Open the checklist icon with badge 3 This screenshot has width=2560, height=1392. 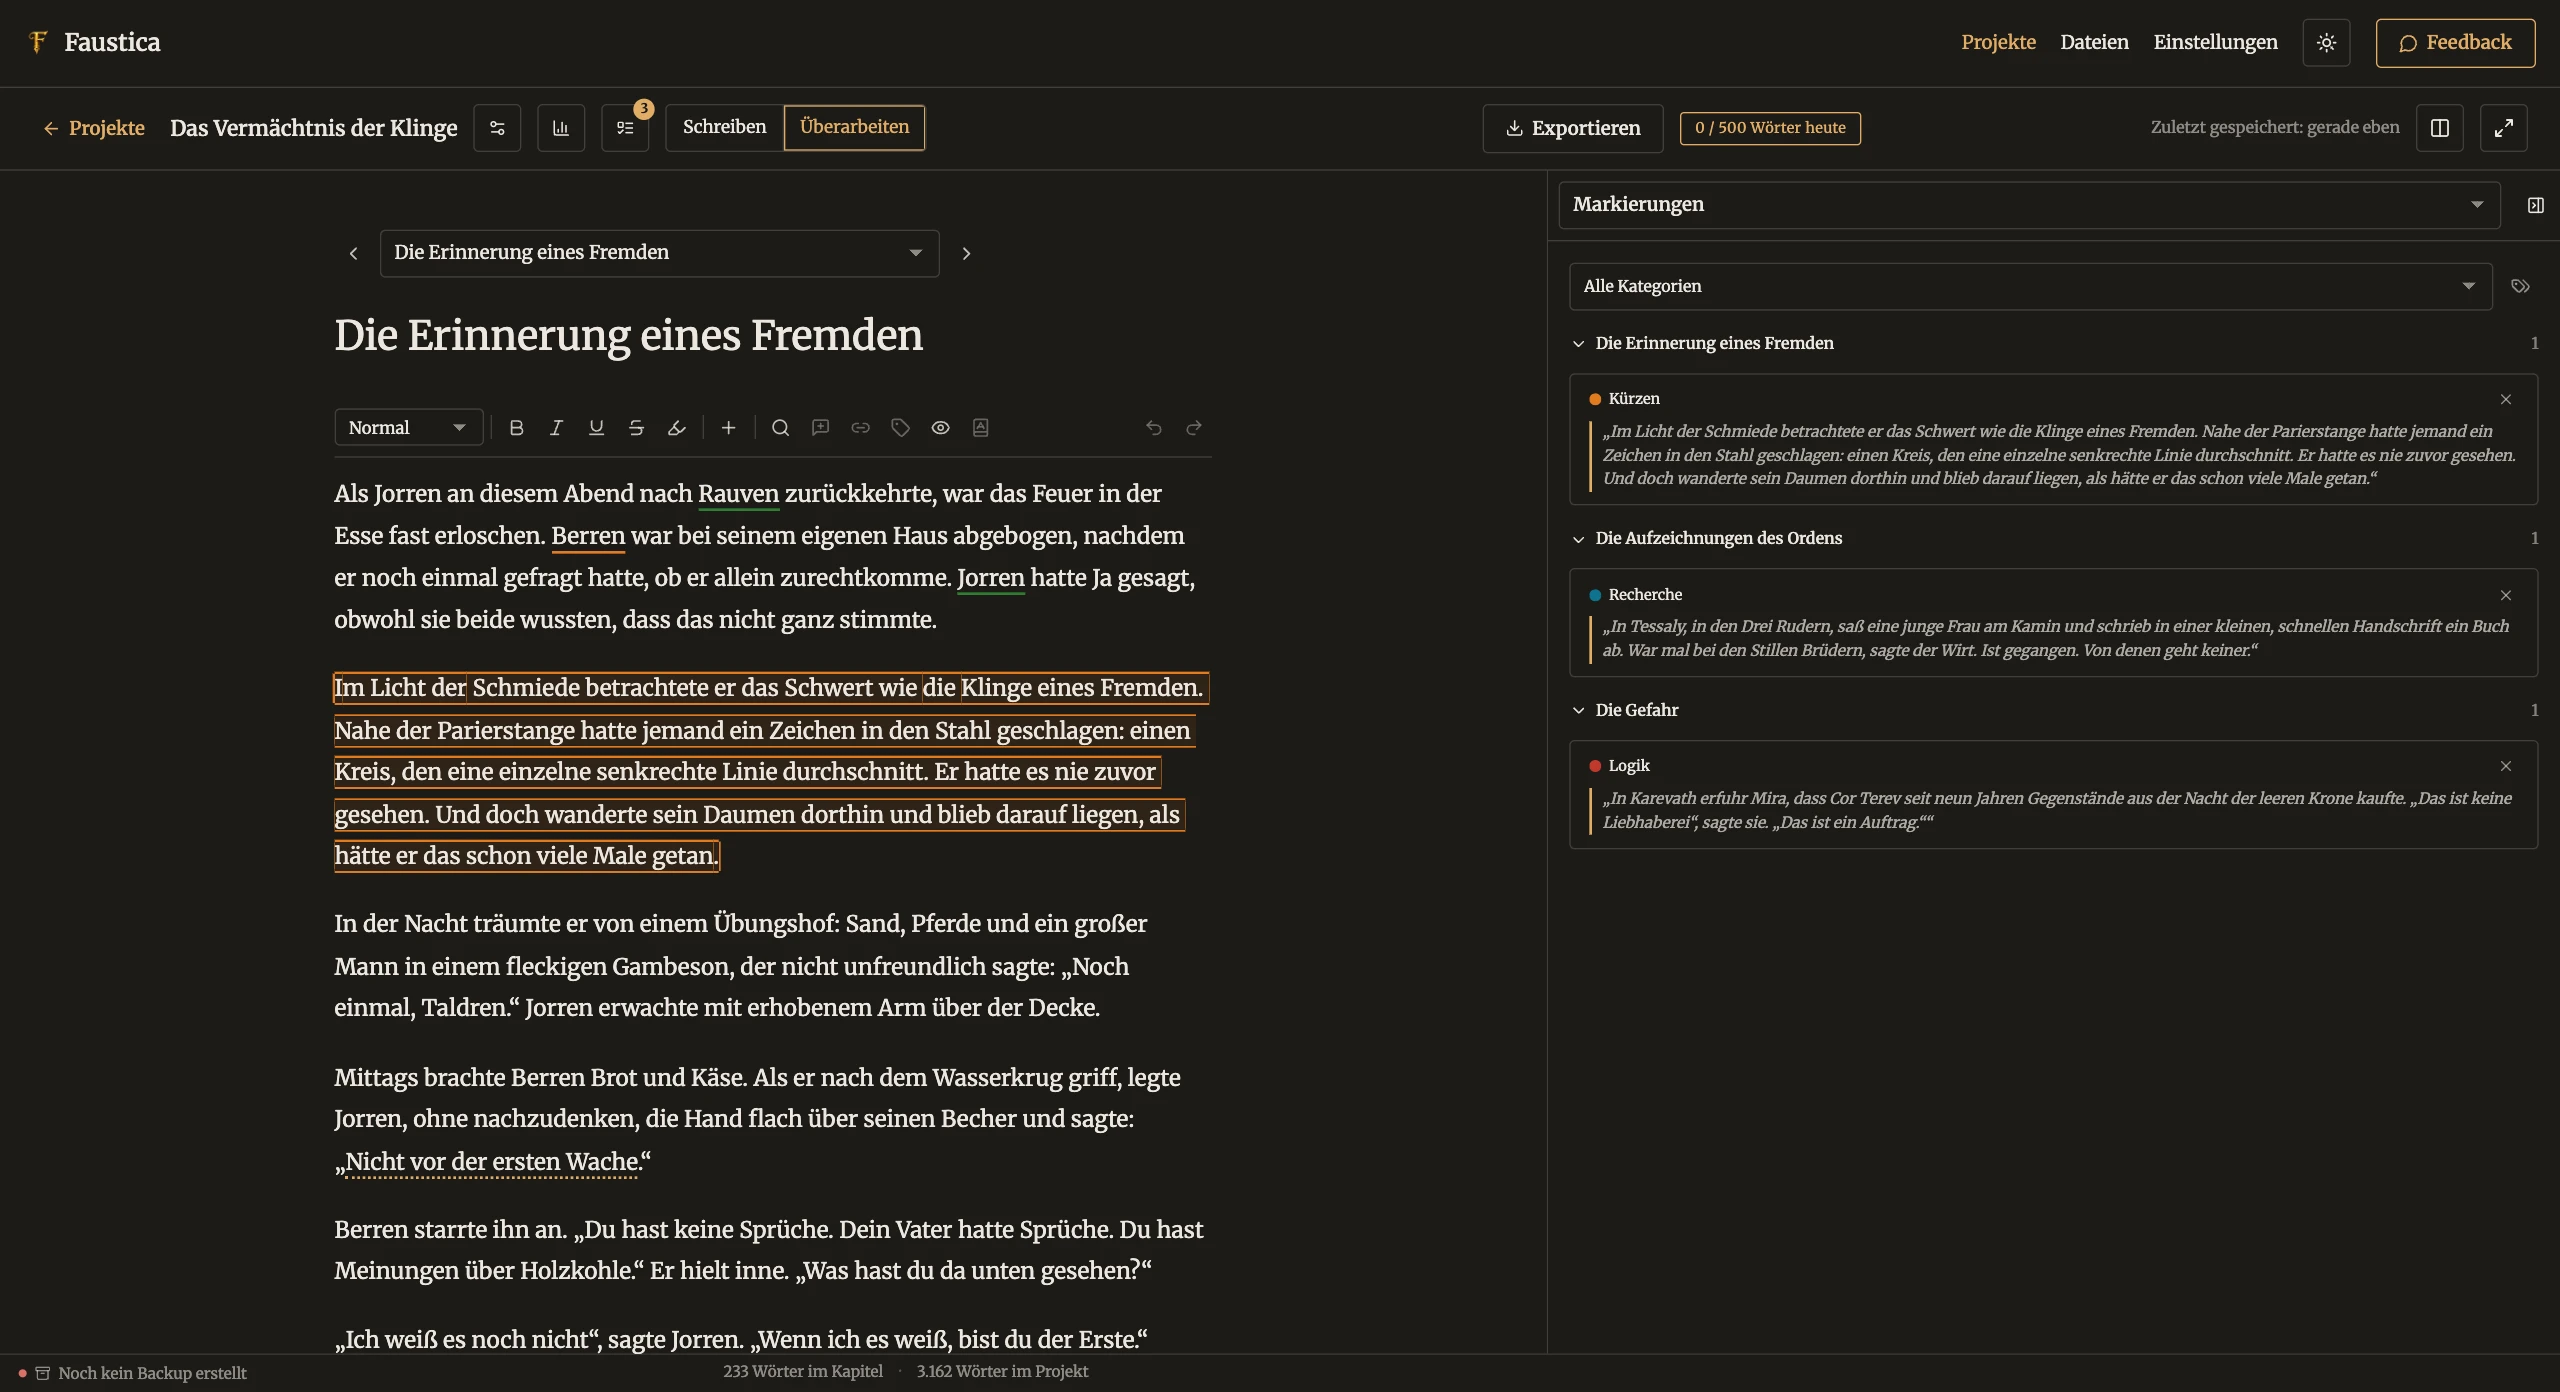tap(625, 128)
